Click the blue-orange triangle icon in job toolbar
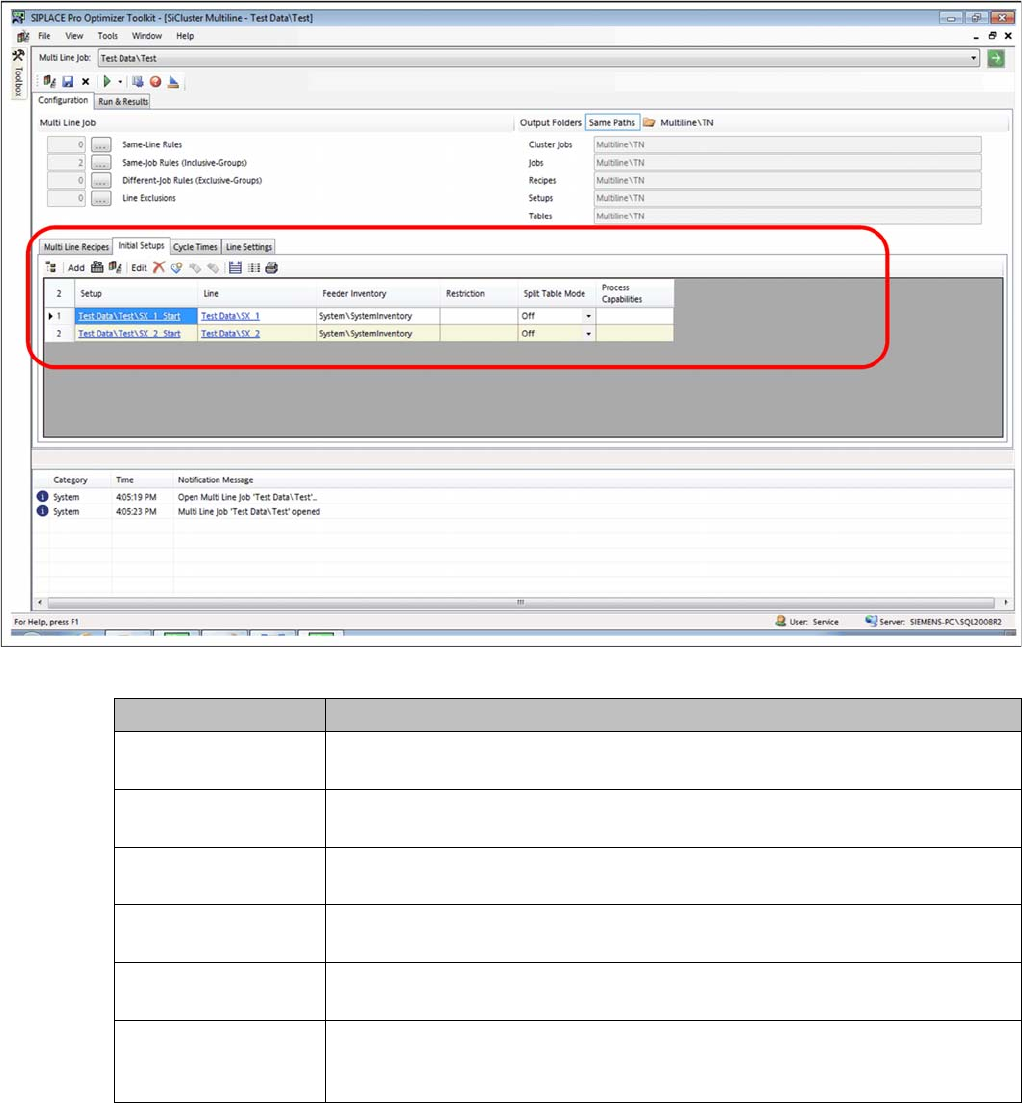Image resolution: width=1022 pixels, height=1103 pixels. point(174,82)
